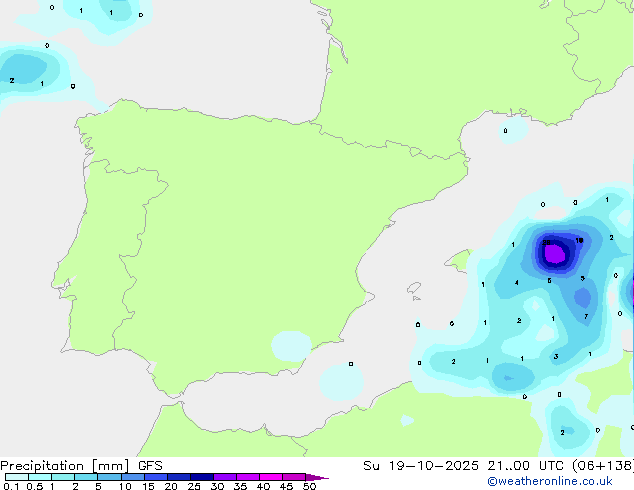
Task: Click the '3' precipitation value on the map
Action: [556, 357]
